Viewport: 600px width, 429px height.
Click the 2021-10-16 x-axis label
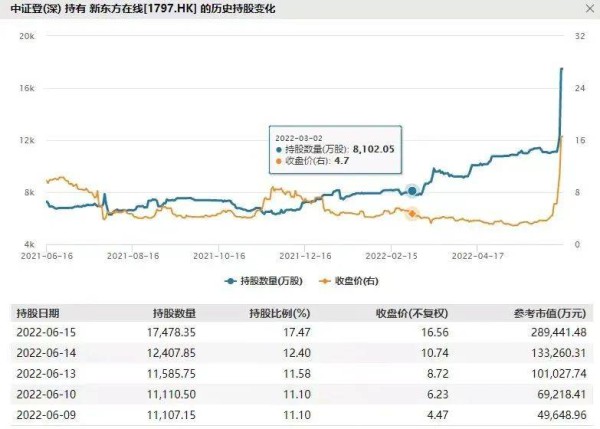[219, 256]
